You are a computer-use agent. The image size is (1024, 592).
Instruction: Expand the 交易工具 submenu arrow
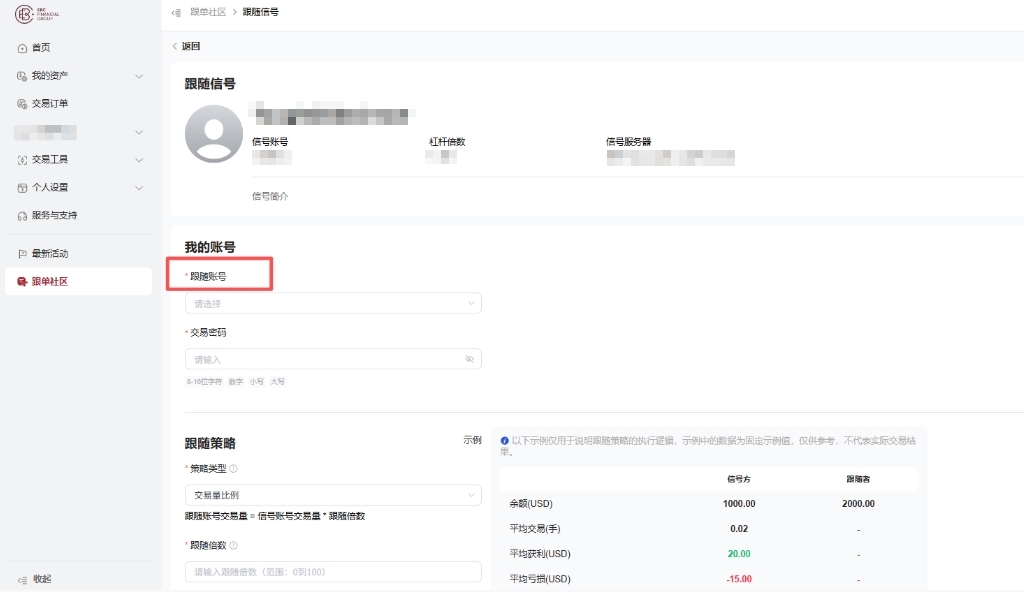click(139, 160)
